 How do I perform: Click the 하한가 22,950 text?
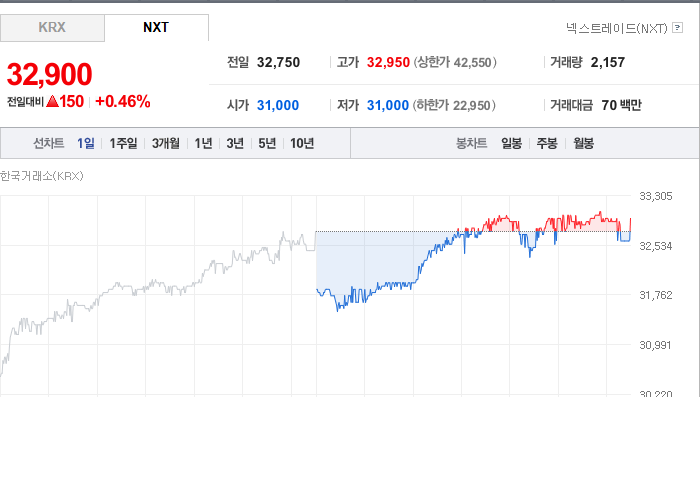[x=454, y=105]
